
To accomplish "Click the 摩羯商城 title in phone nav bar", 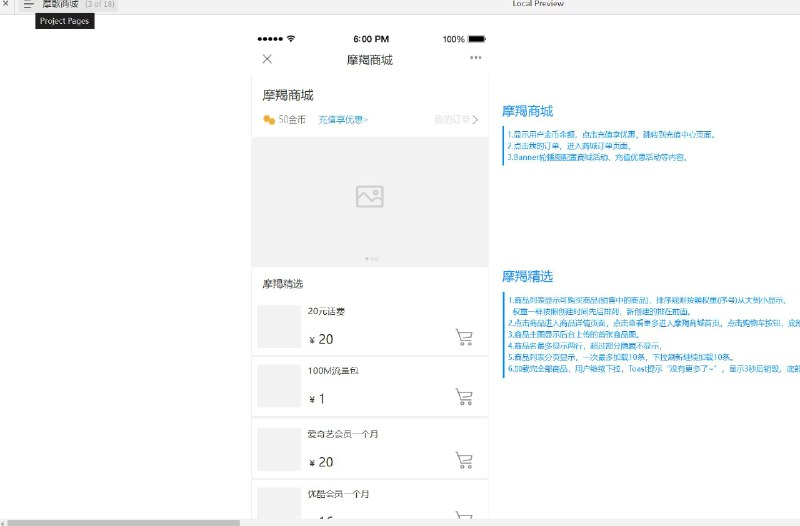I will coord(370,60).
